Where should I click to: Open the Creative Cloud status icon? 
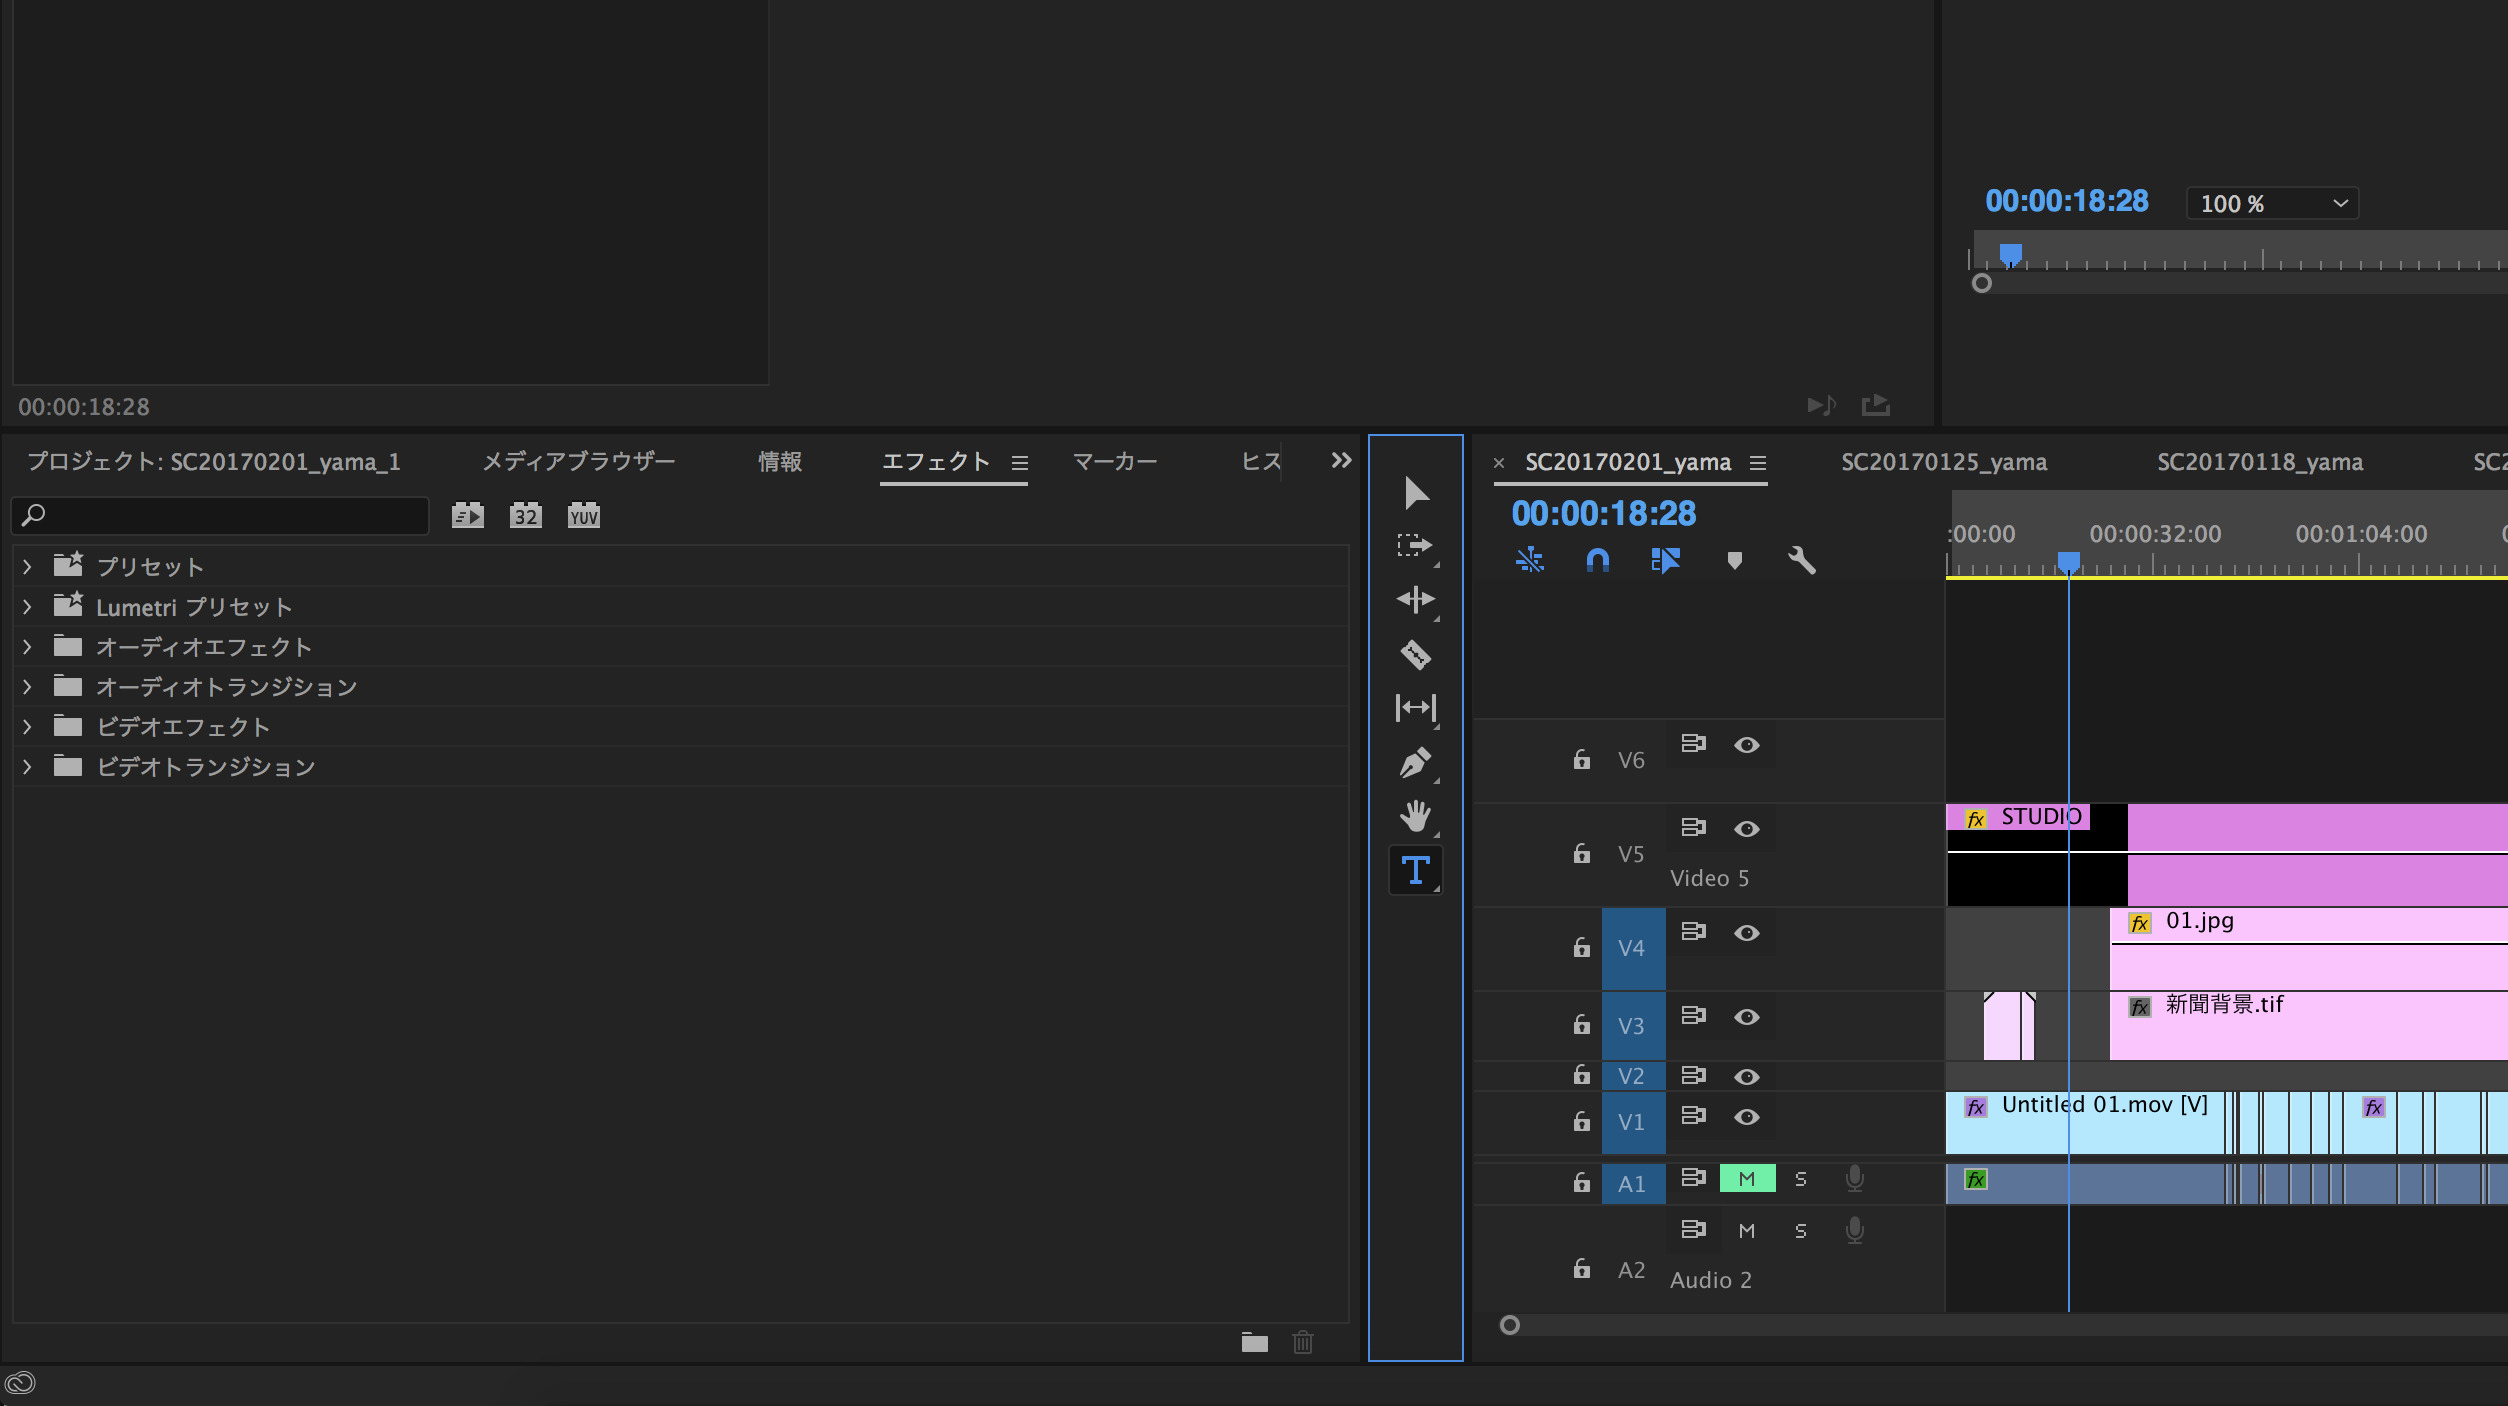20,1383
